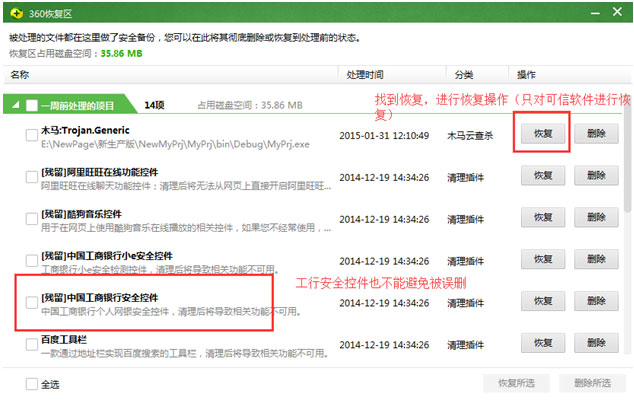Minimize the 360恢复区 window
634x419 pixels.
[595, 13]
